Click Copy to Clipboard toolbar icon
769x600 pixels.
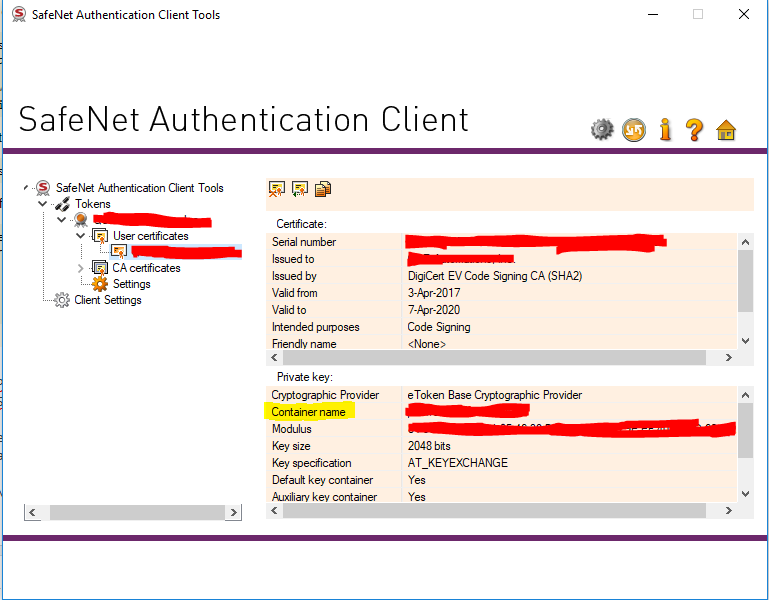click(323, 189)
